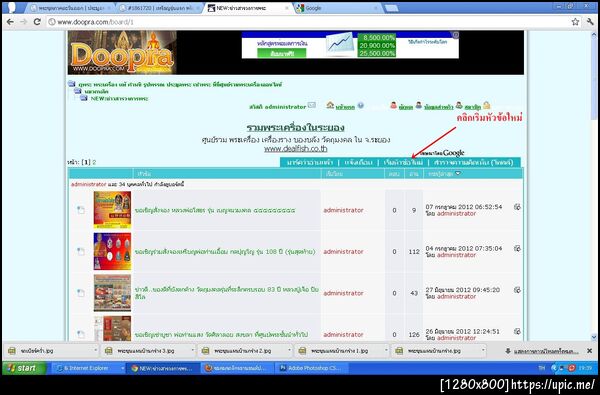Screen dimensions: 600x395
Task: Open the topic with 9 views
Action: (x=215, y=210)
